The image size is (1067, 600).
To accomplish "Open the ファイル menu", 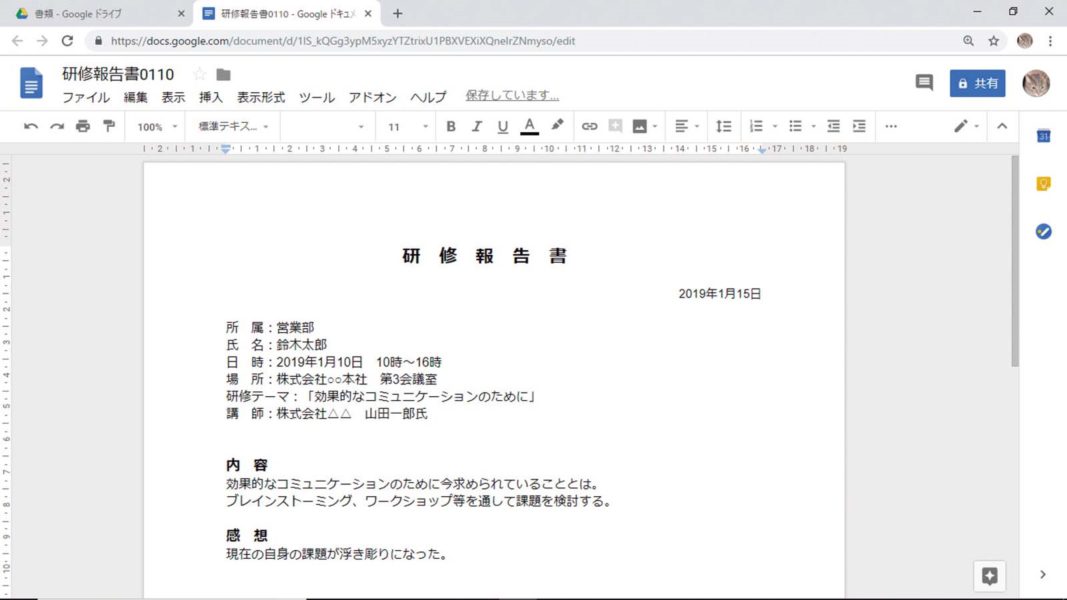I will pos(86,97).
